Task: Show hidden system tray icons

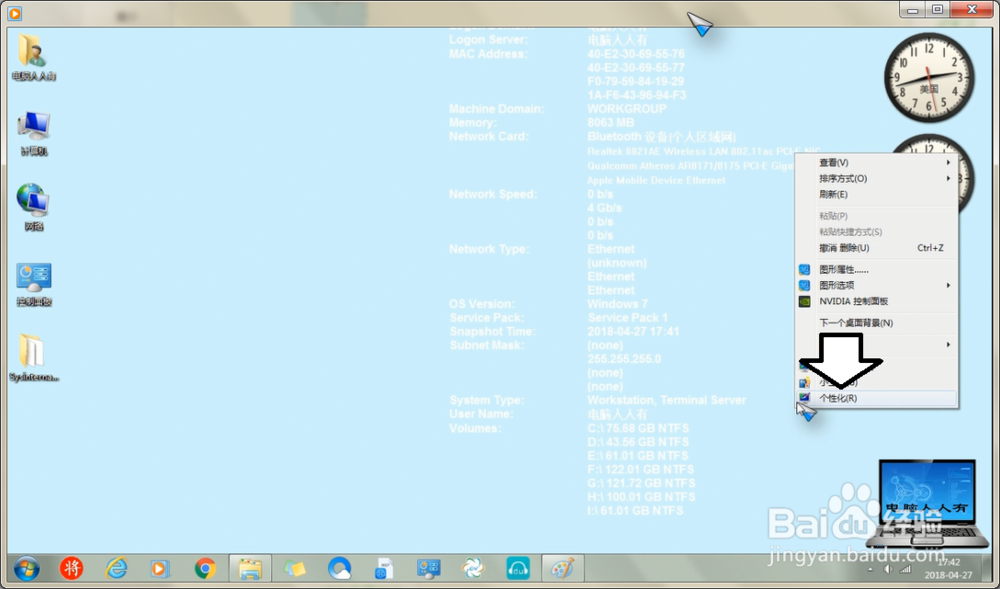Action: pyautogui.click(x=871, y=569)
